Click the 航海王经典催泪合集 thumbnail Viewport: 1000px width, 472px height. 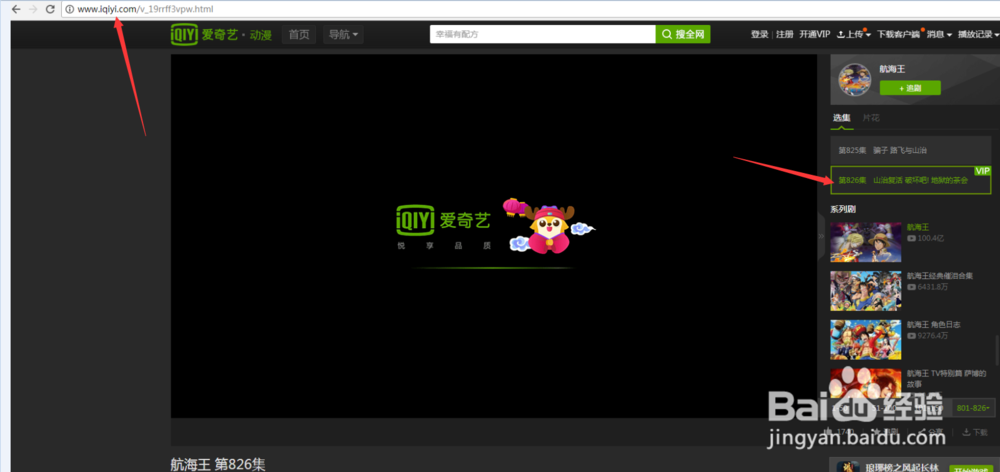coord(865,291)
